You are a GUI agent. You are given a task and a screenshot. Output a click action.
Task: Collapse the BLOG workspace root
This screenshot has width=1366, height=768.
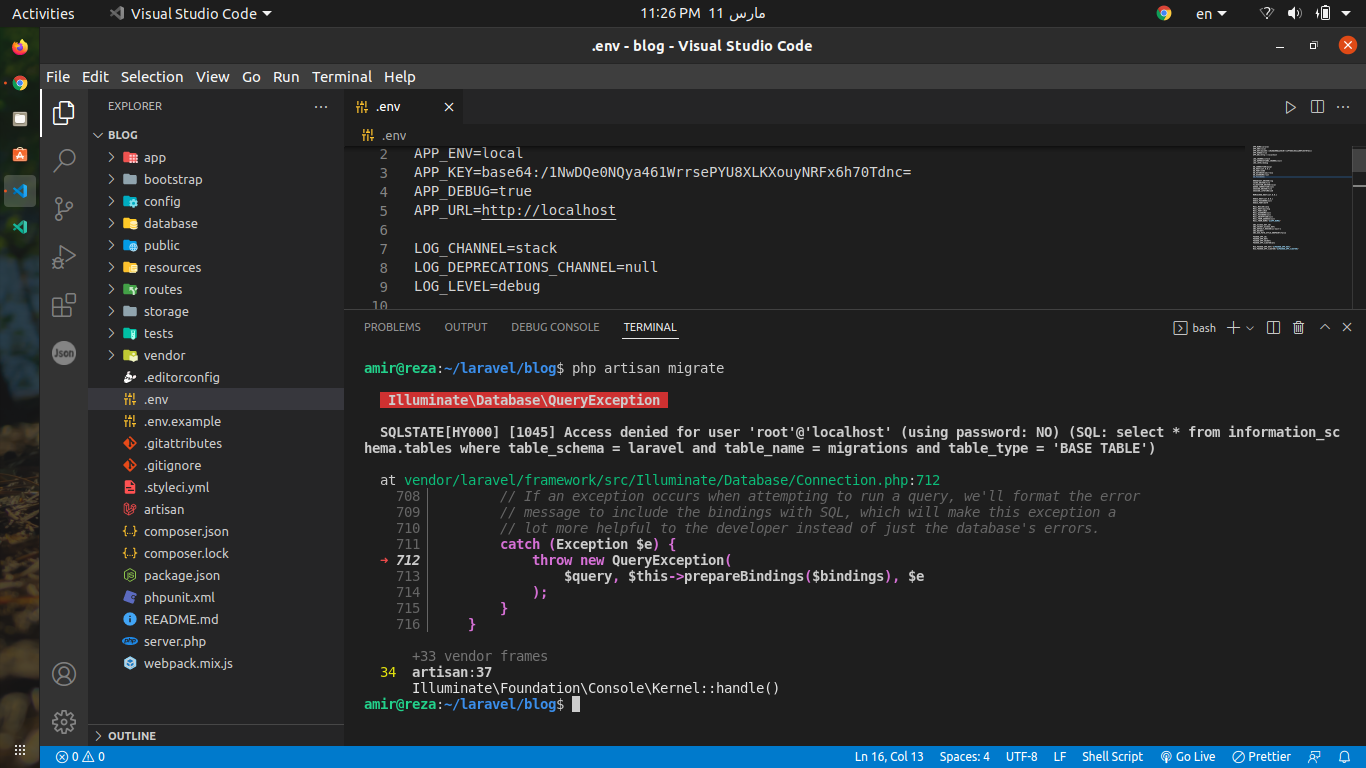[x=216, y=135]
